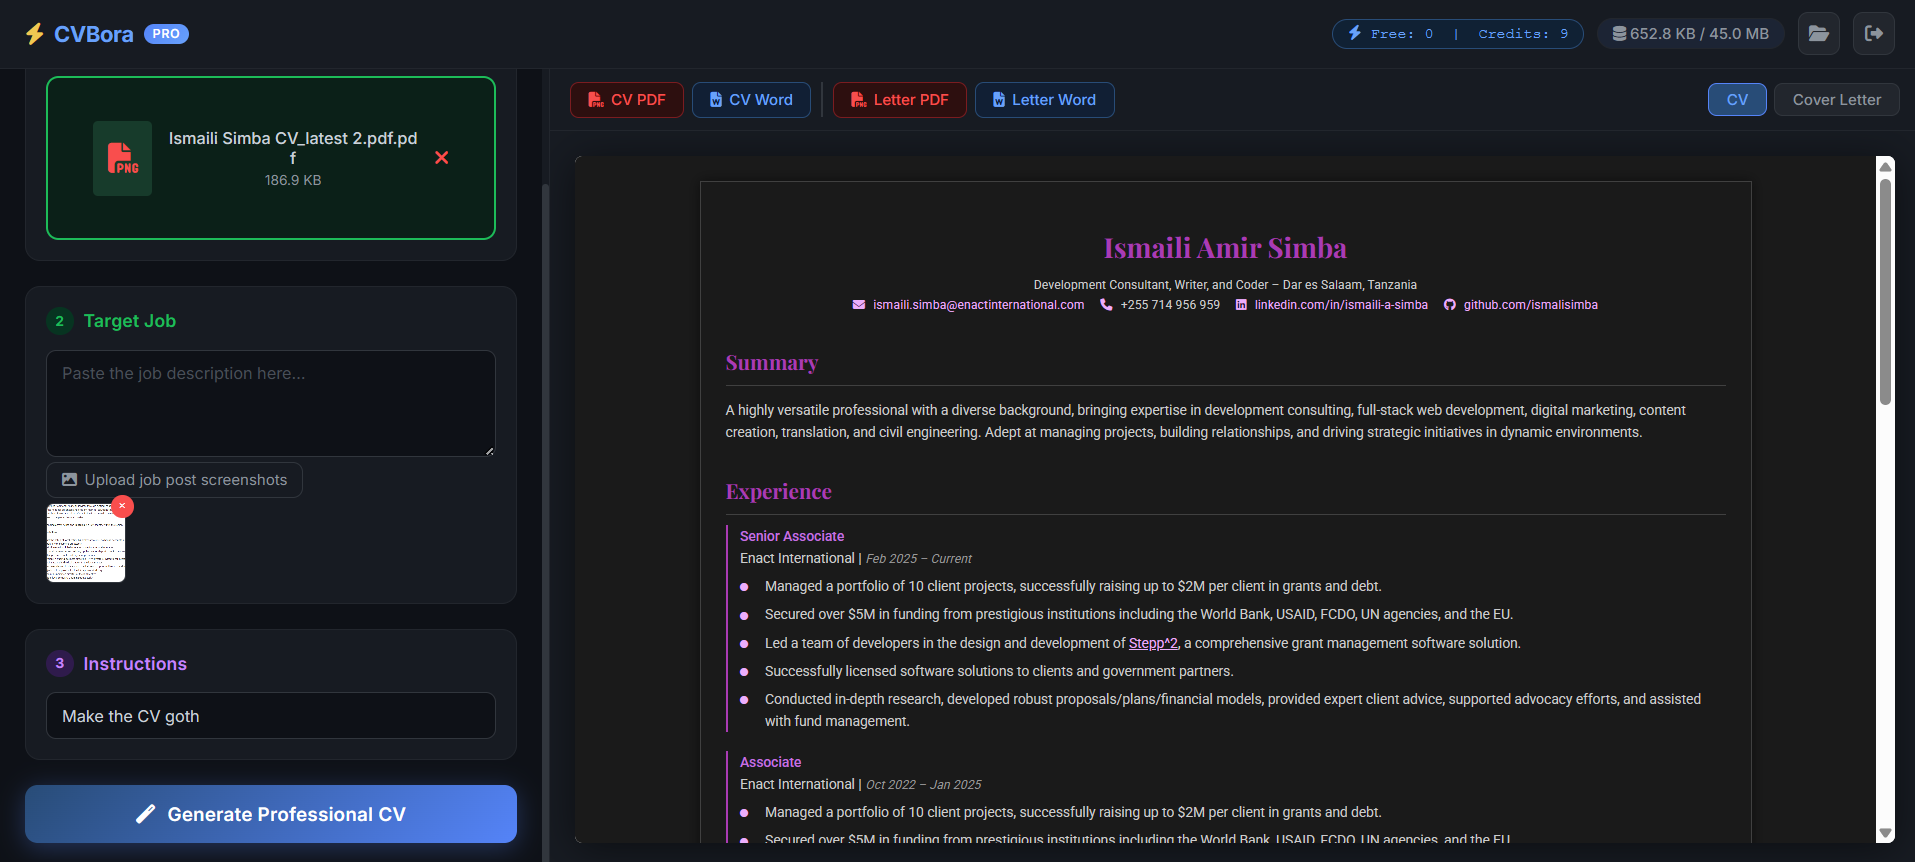Click the CVBora lightning bolt logo
1915x862 pixels.
pos(35,34)
